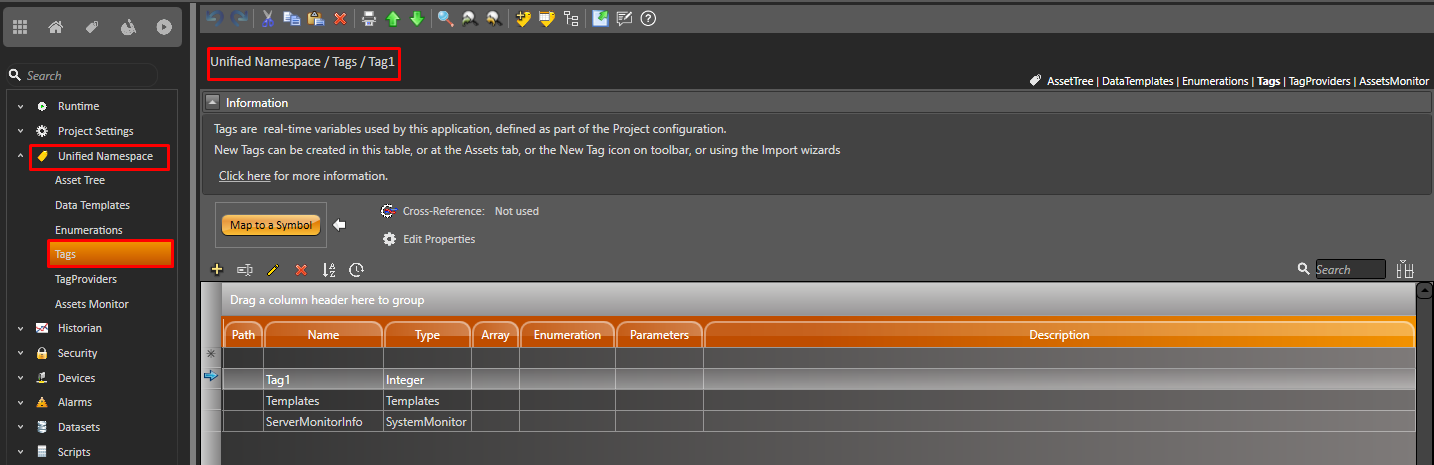1434x465 pixels.
Task: Switch to the DataTemplates tab
Action: [x=1137, y=81]
